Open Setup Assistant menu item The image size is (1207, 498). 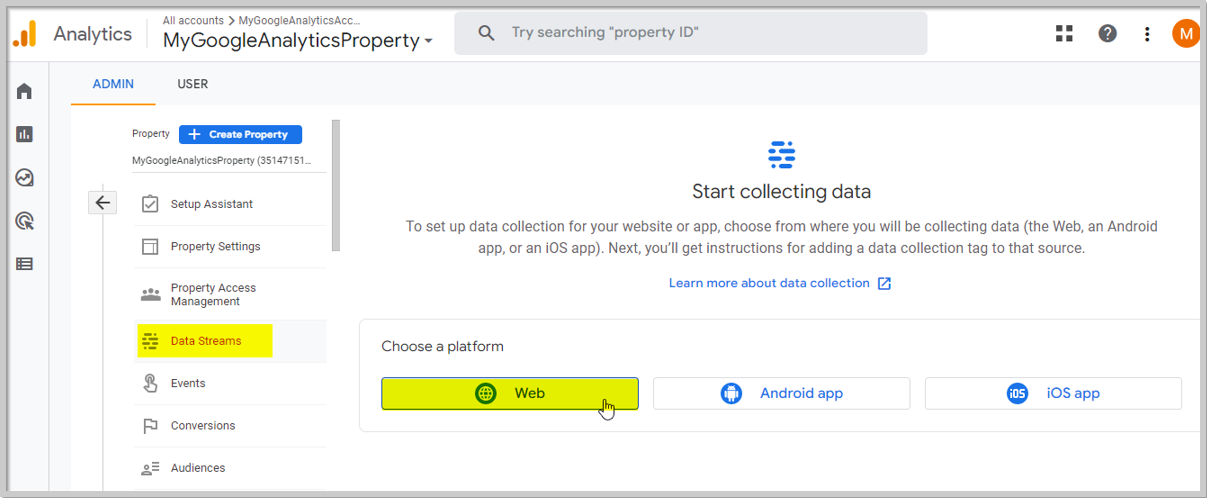tap(230, 204)
